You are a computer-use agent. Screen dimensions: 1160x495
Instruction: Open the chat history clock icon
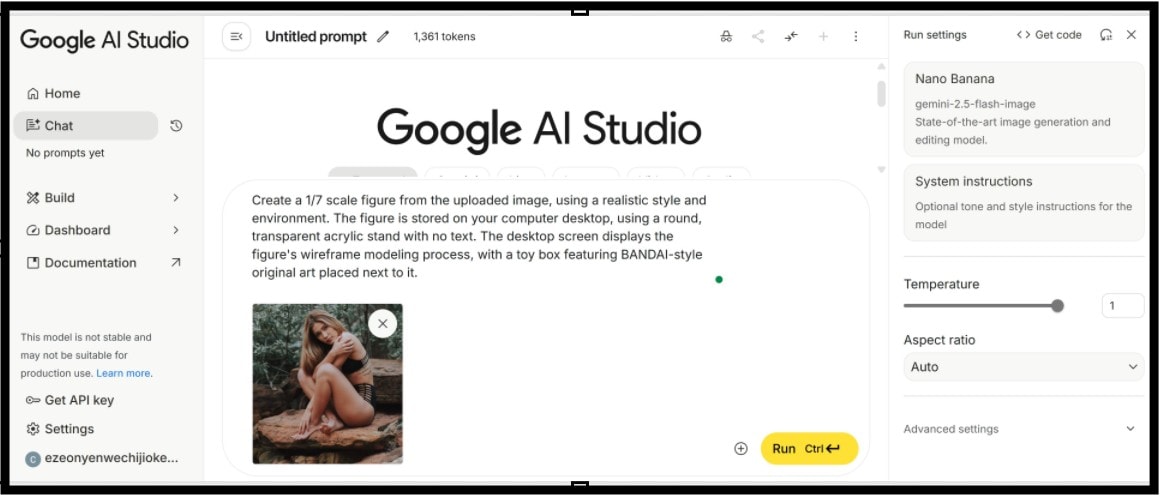[x=176, y=126]
